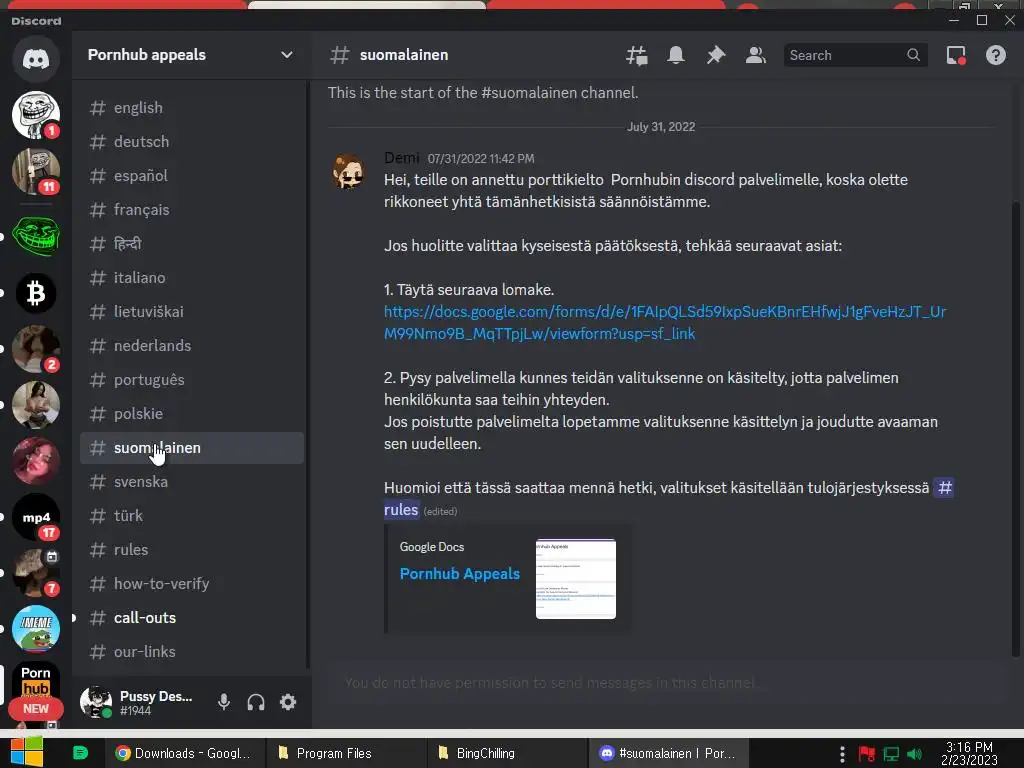Click the channel name suomalainen in header

(404, 55)
